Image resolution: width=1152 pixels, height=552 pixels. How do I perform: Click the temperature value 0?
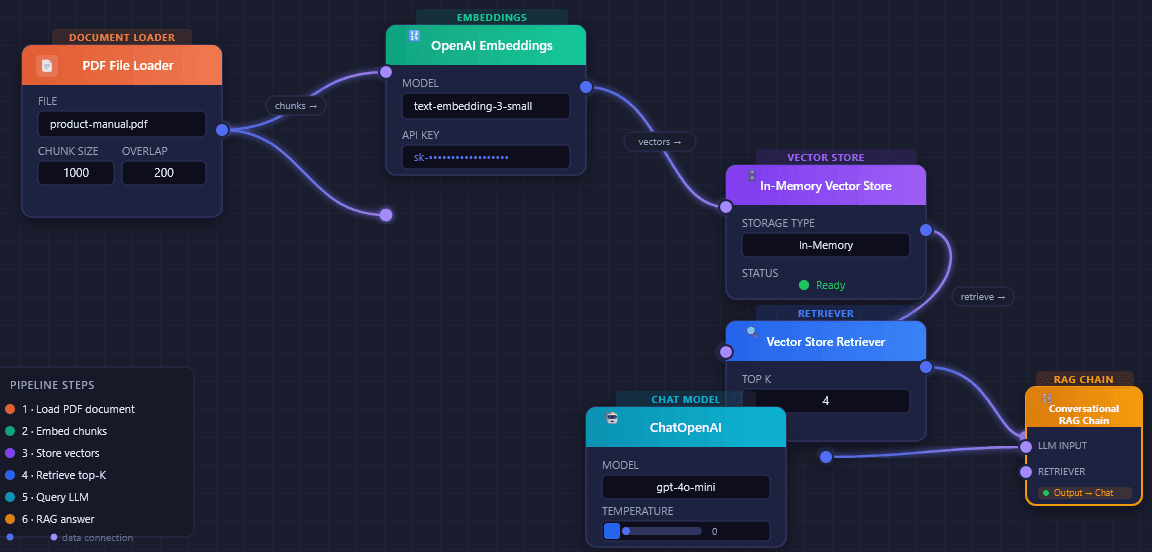tap(714, 531)
